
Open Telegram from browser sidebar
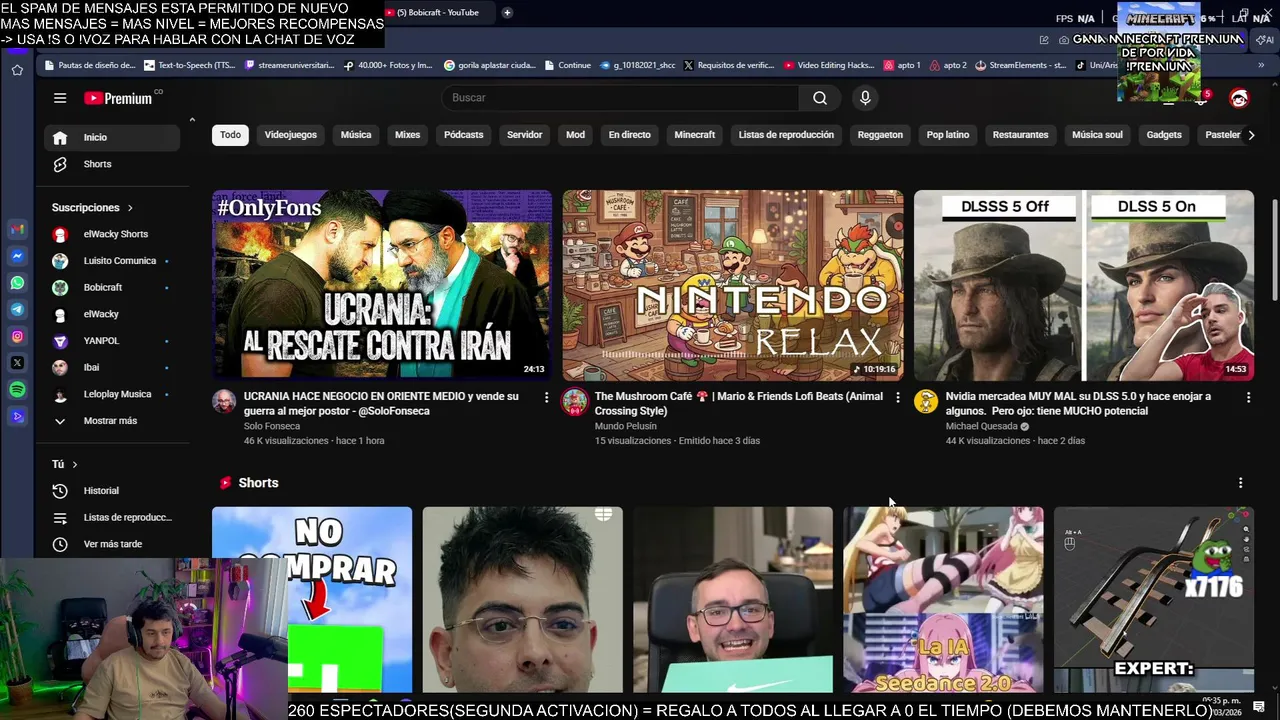tap(17, 310)
